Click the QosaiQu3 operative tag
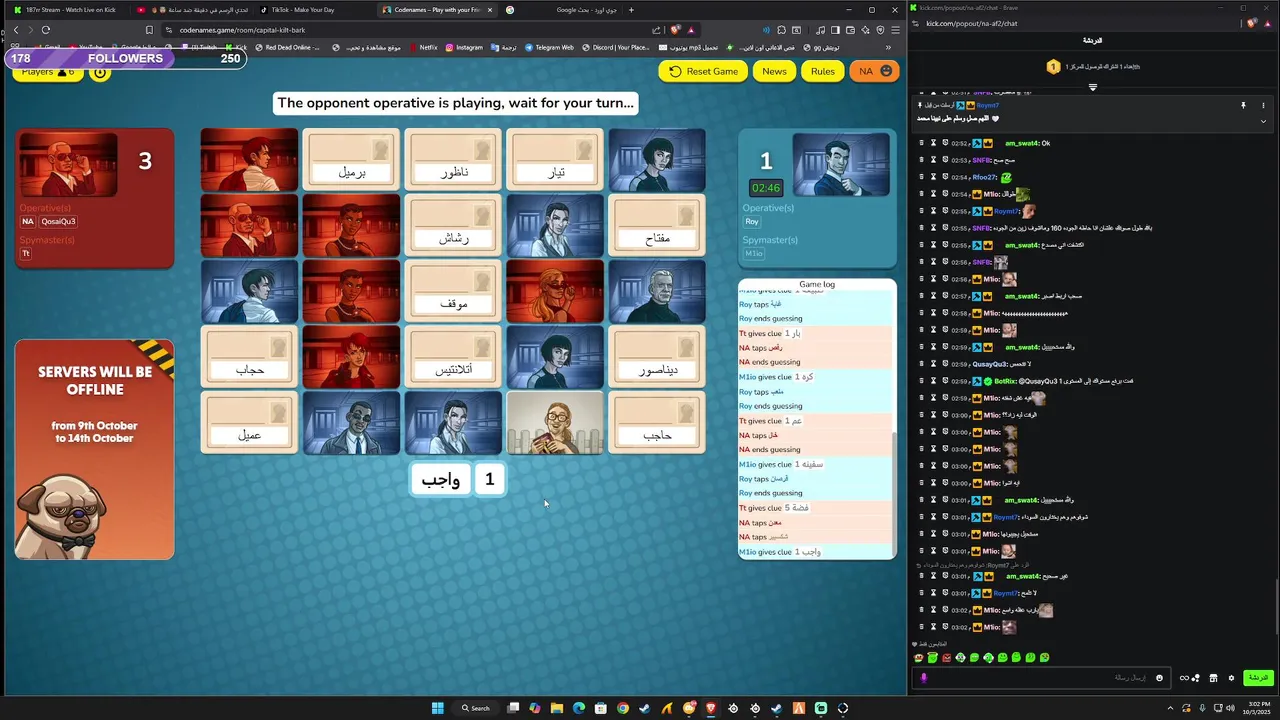 click(x=58, y=222)
